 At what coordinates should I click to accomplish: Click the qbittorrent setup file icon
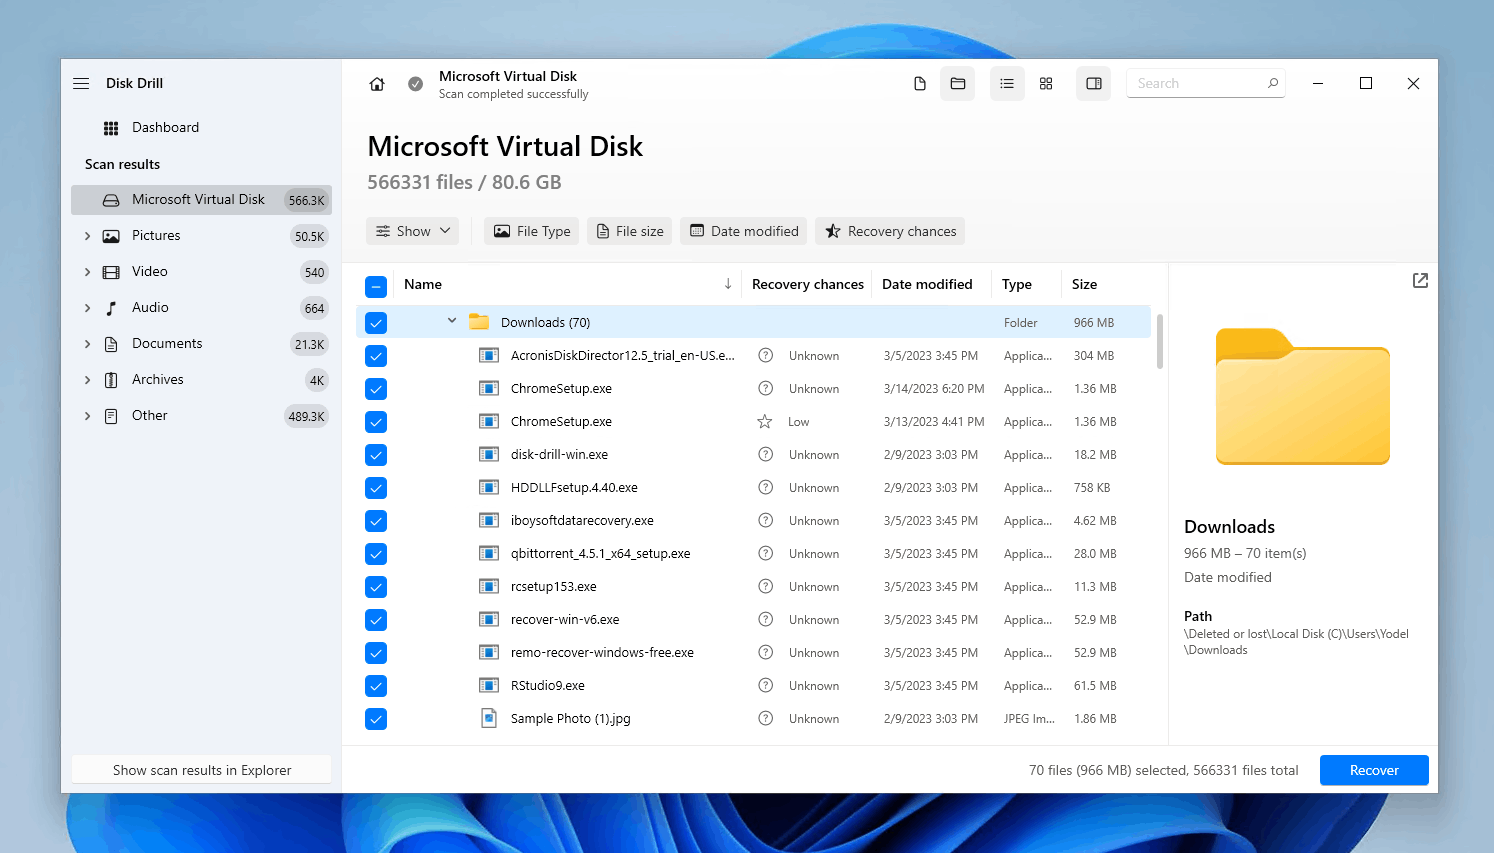click(x=489, y=553)
